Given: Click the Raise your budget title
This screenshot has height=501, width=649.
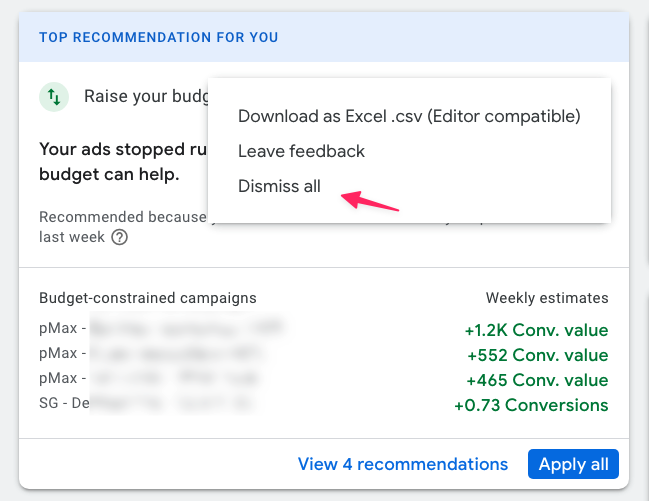Looking at the screenshot, I should pyautogui.click(x=146, y=96).
